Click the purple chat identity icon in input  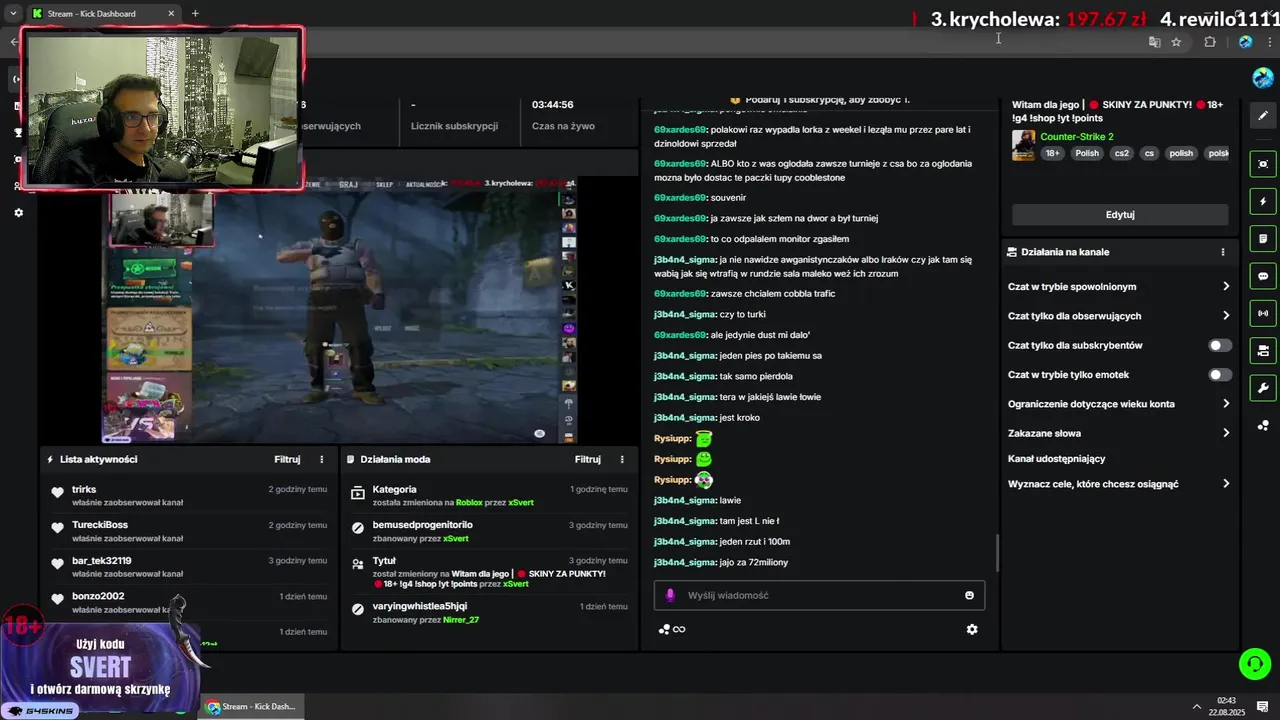(671, 595)
